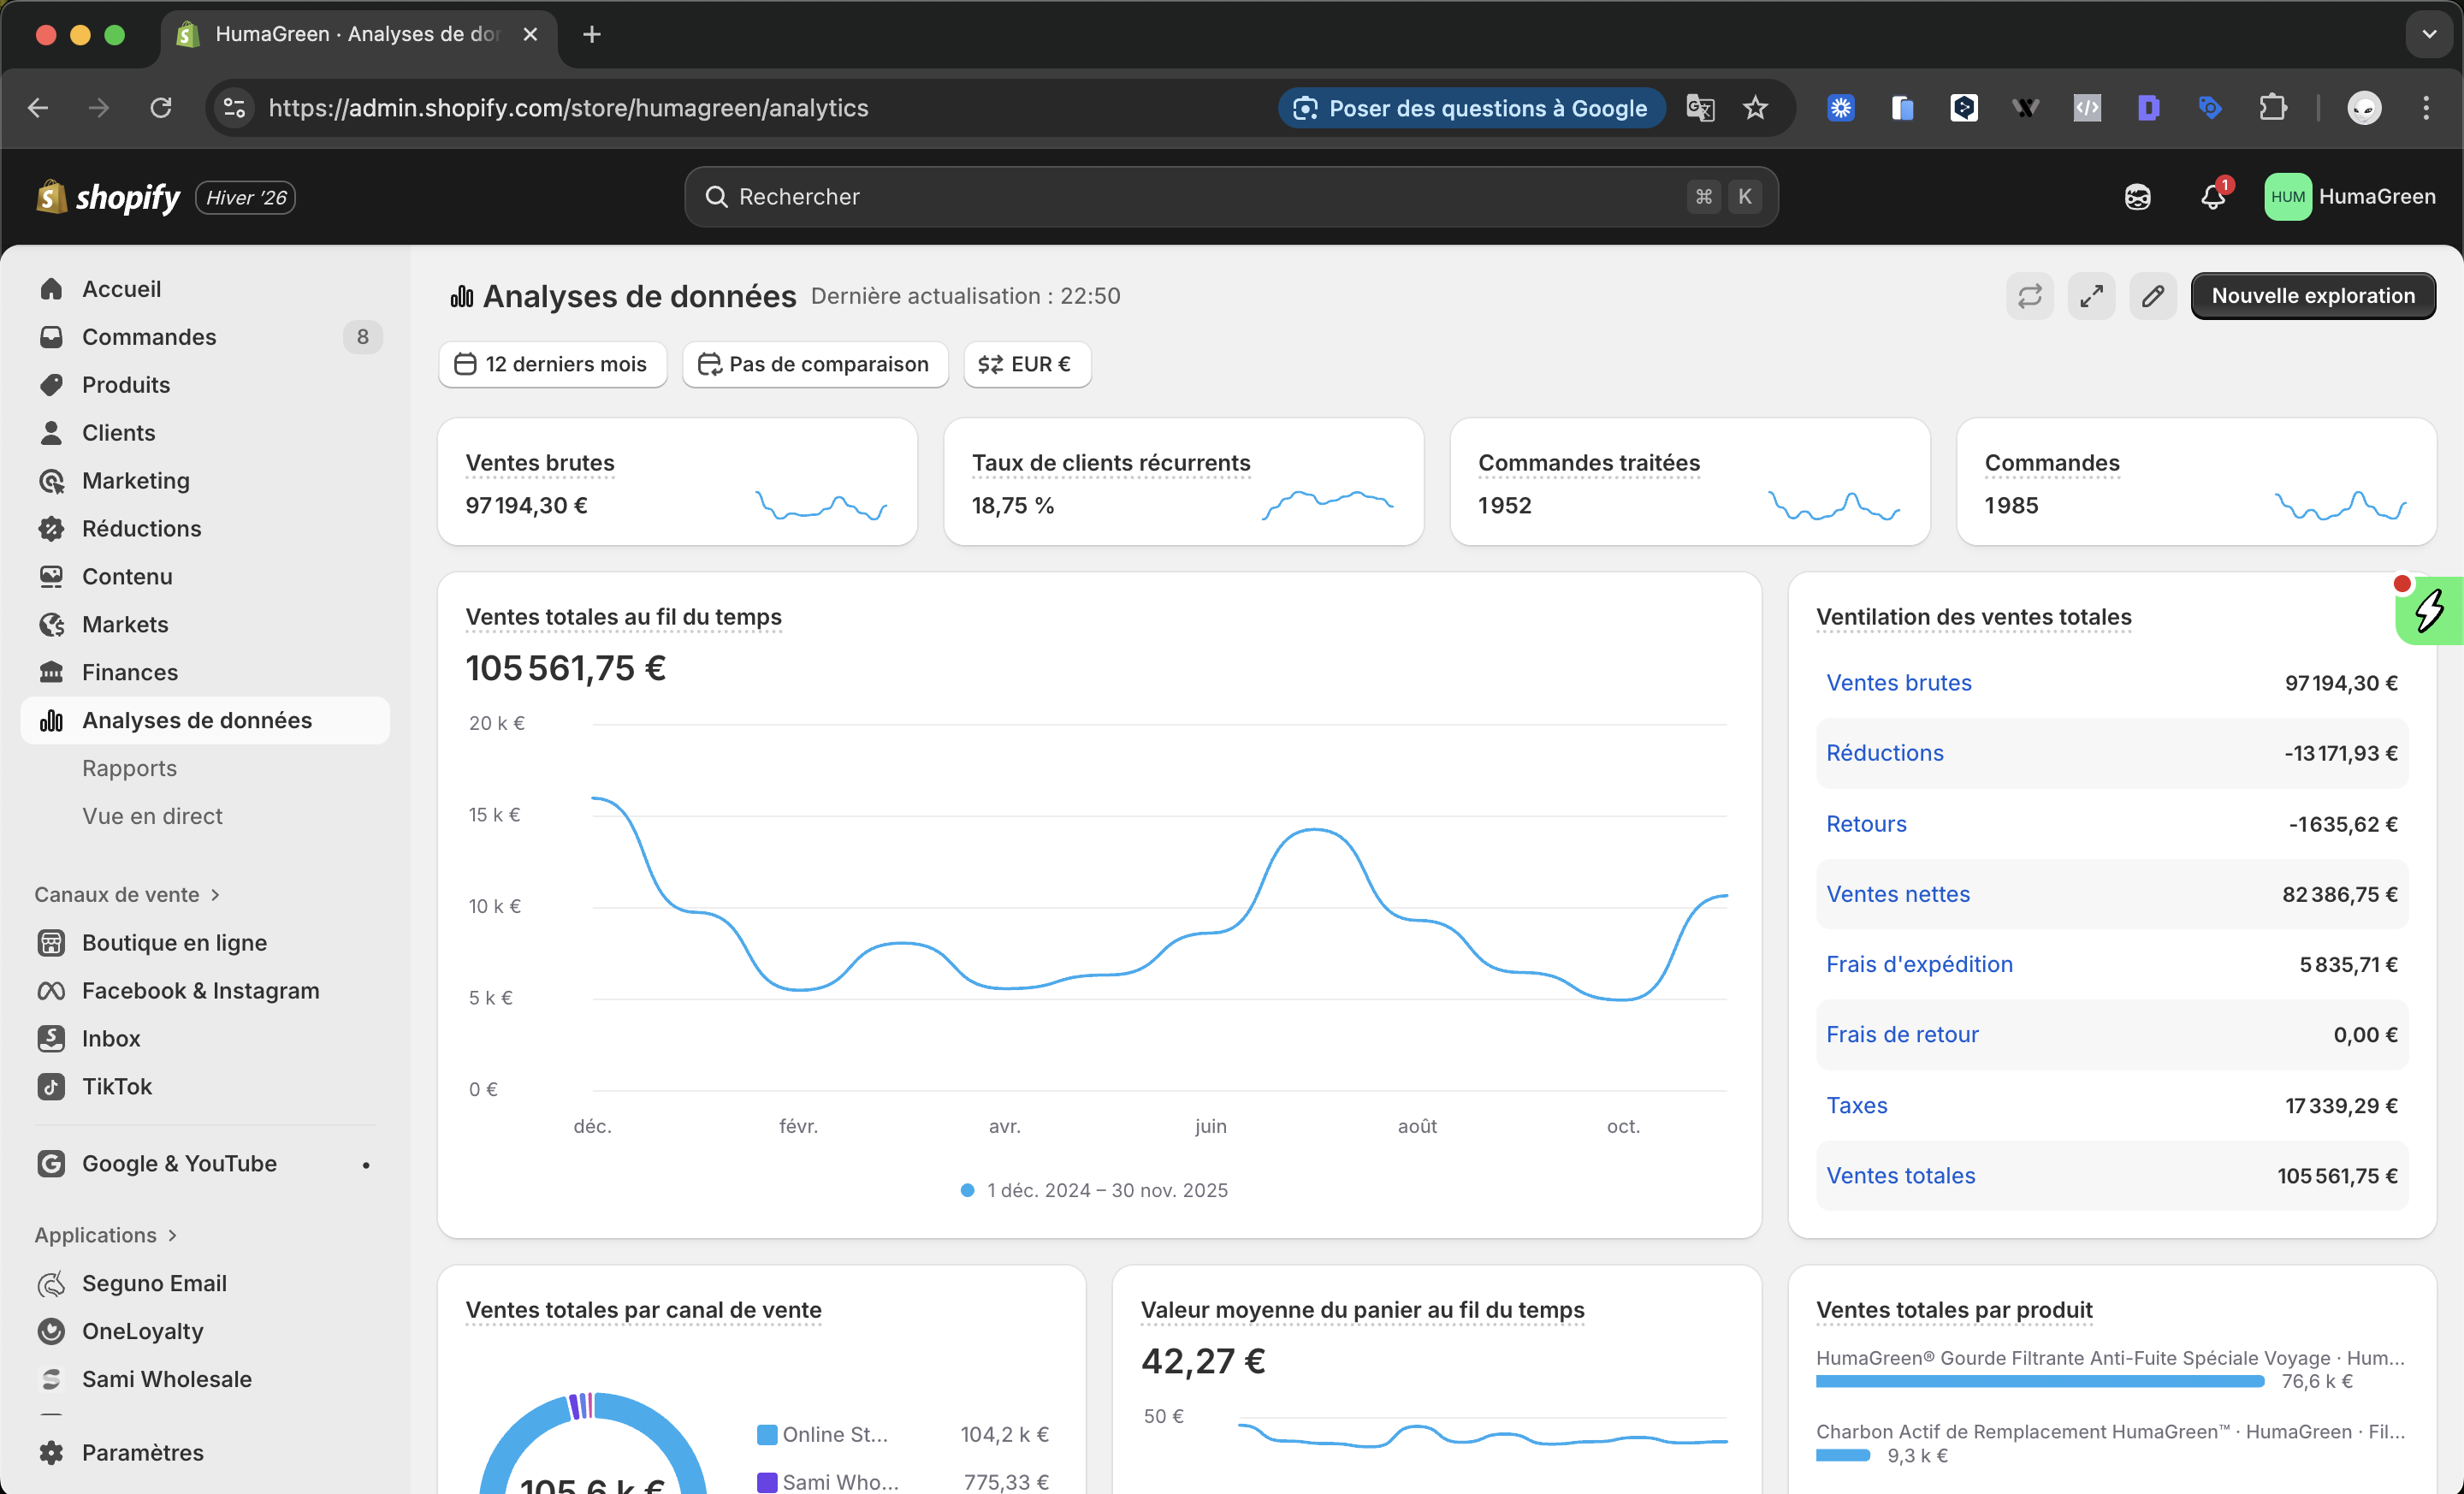
Task: Click the Online Store blue legend swatch
Action: click(x=767, y=1434)
